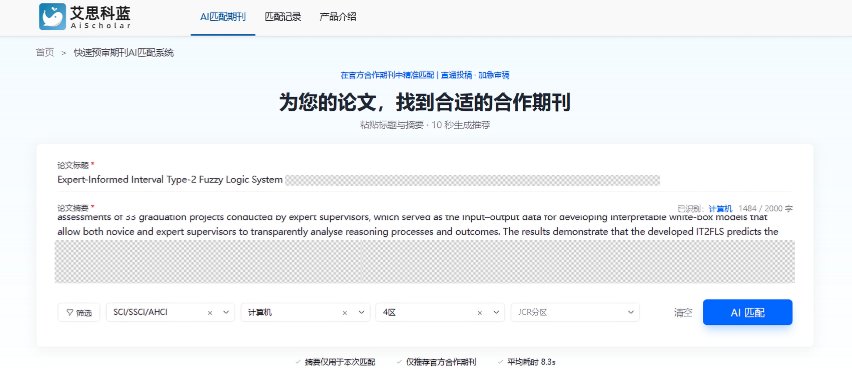Click the 清空 clear button
Image resolution: width=852 pixels, height=371 pixels.
(x=683, y=313)
